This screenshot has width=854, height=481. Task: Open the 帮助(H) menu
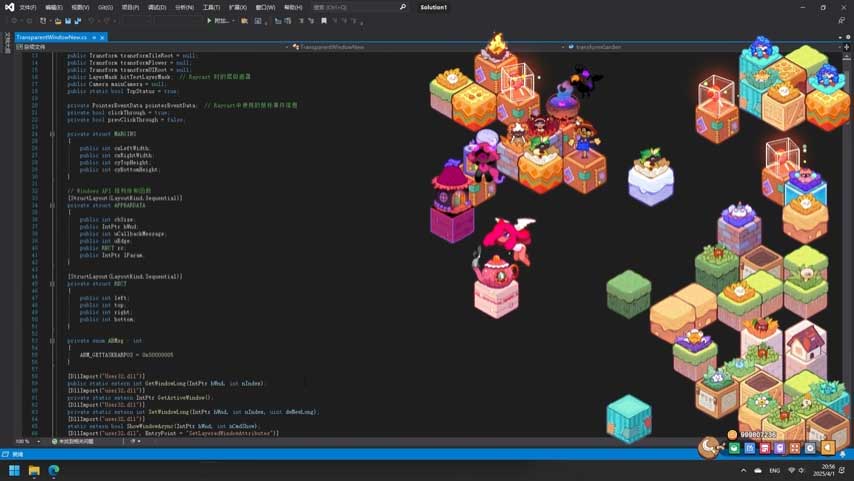tap(293, 7)
